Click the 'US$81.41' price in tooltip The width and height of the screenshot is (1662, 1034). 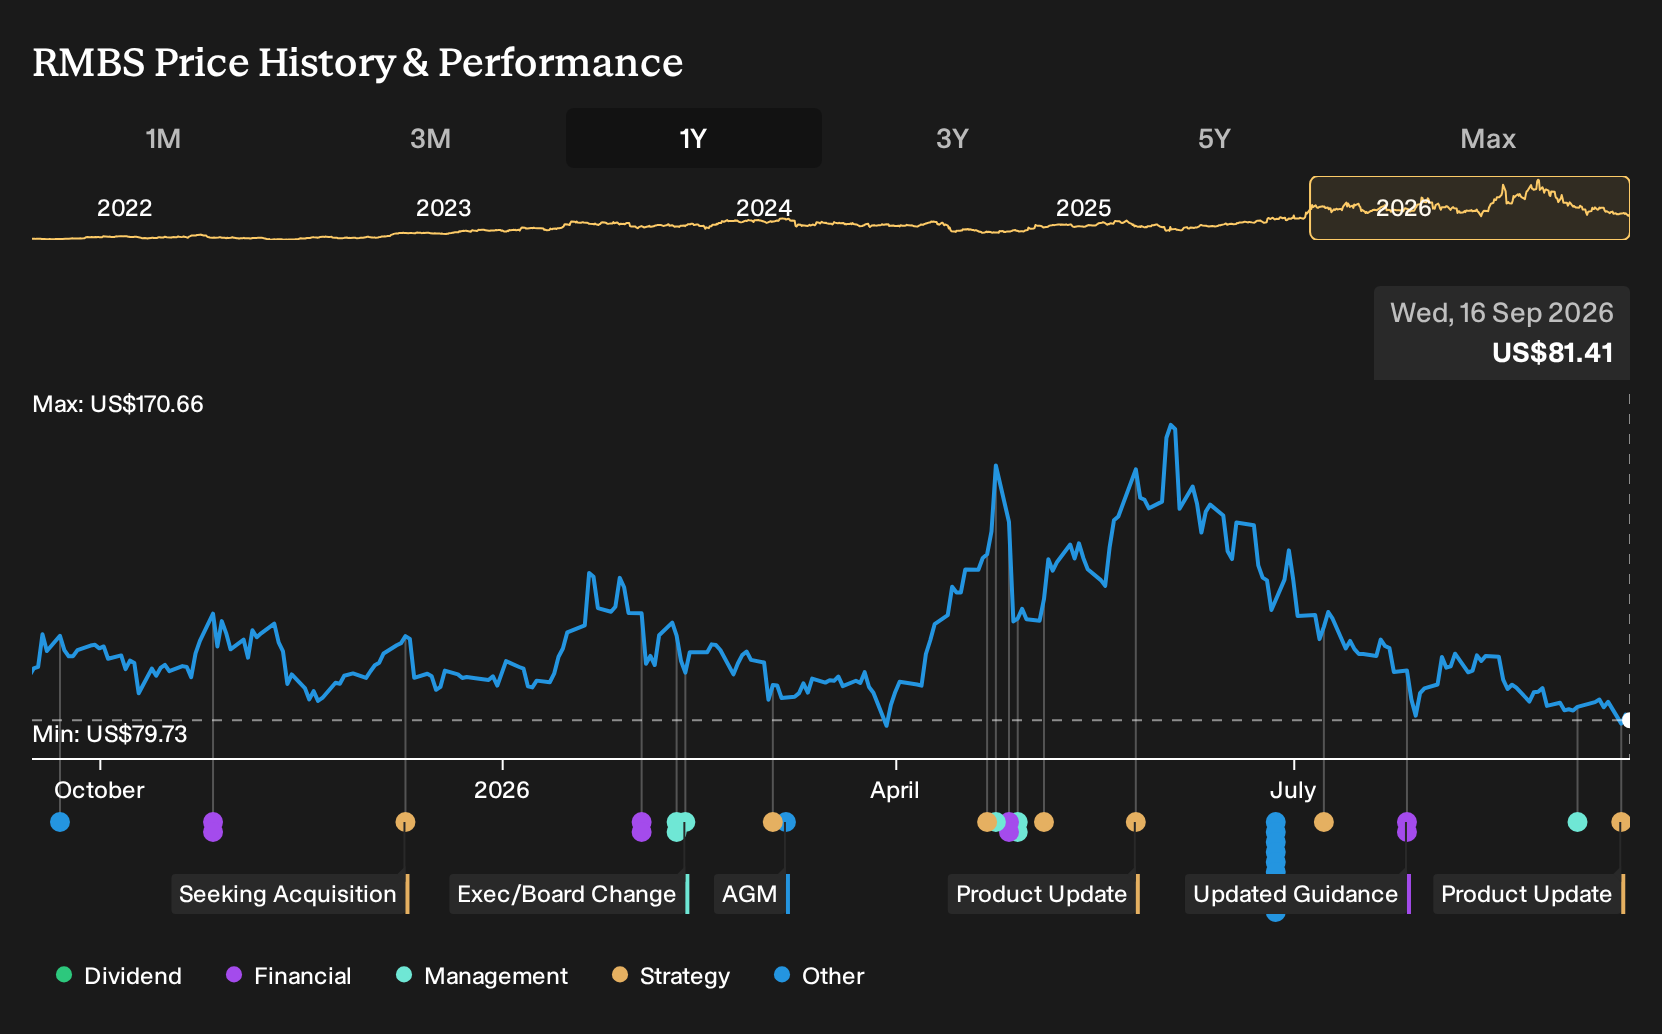pos(1553,353)
